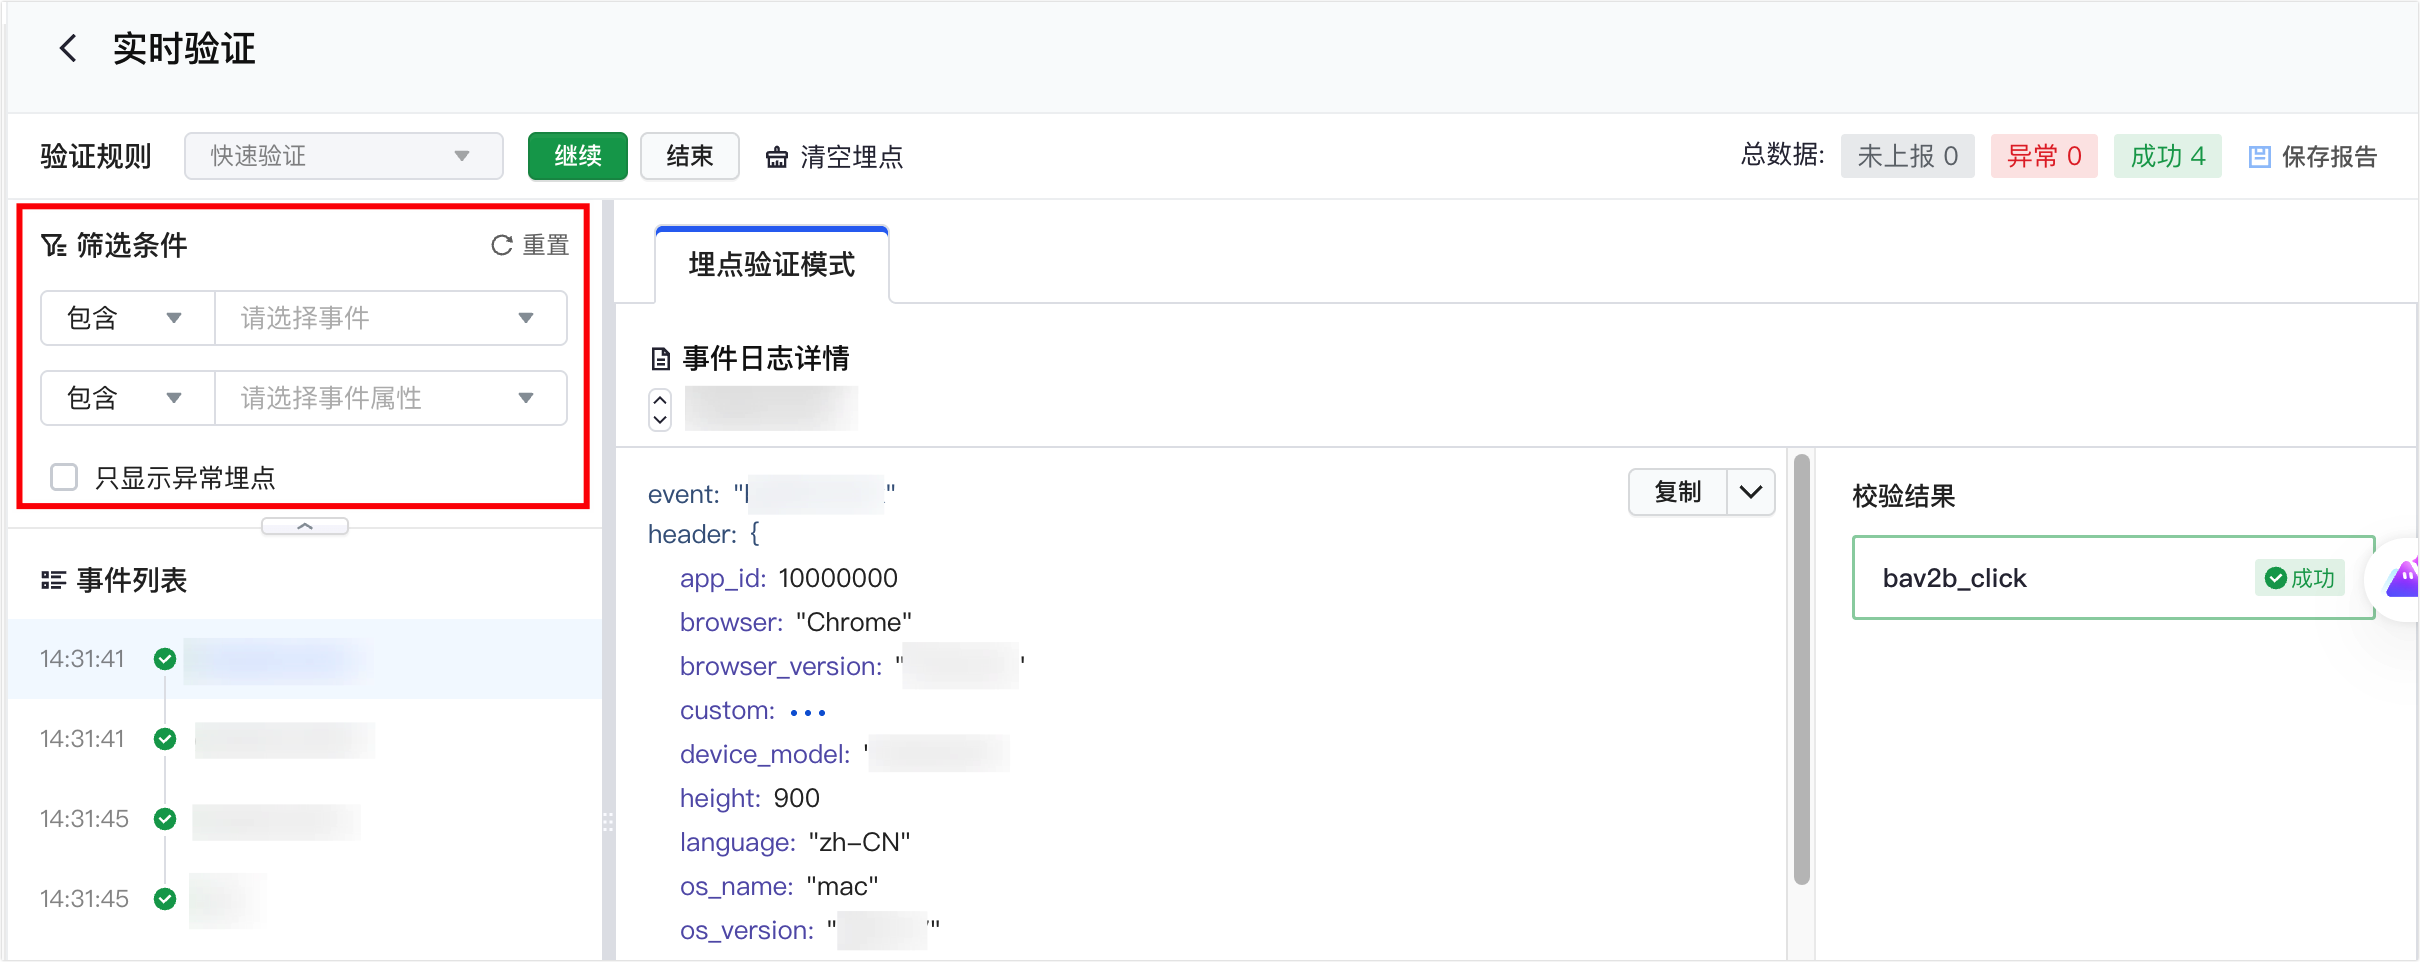
Task: Click the 未上报 0 status badge
Action: pos(1907,156)
